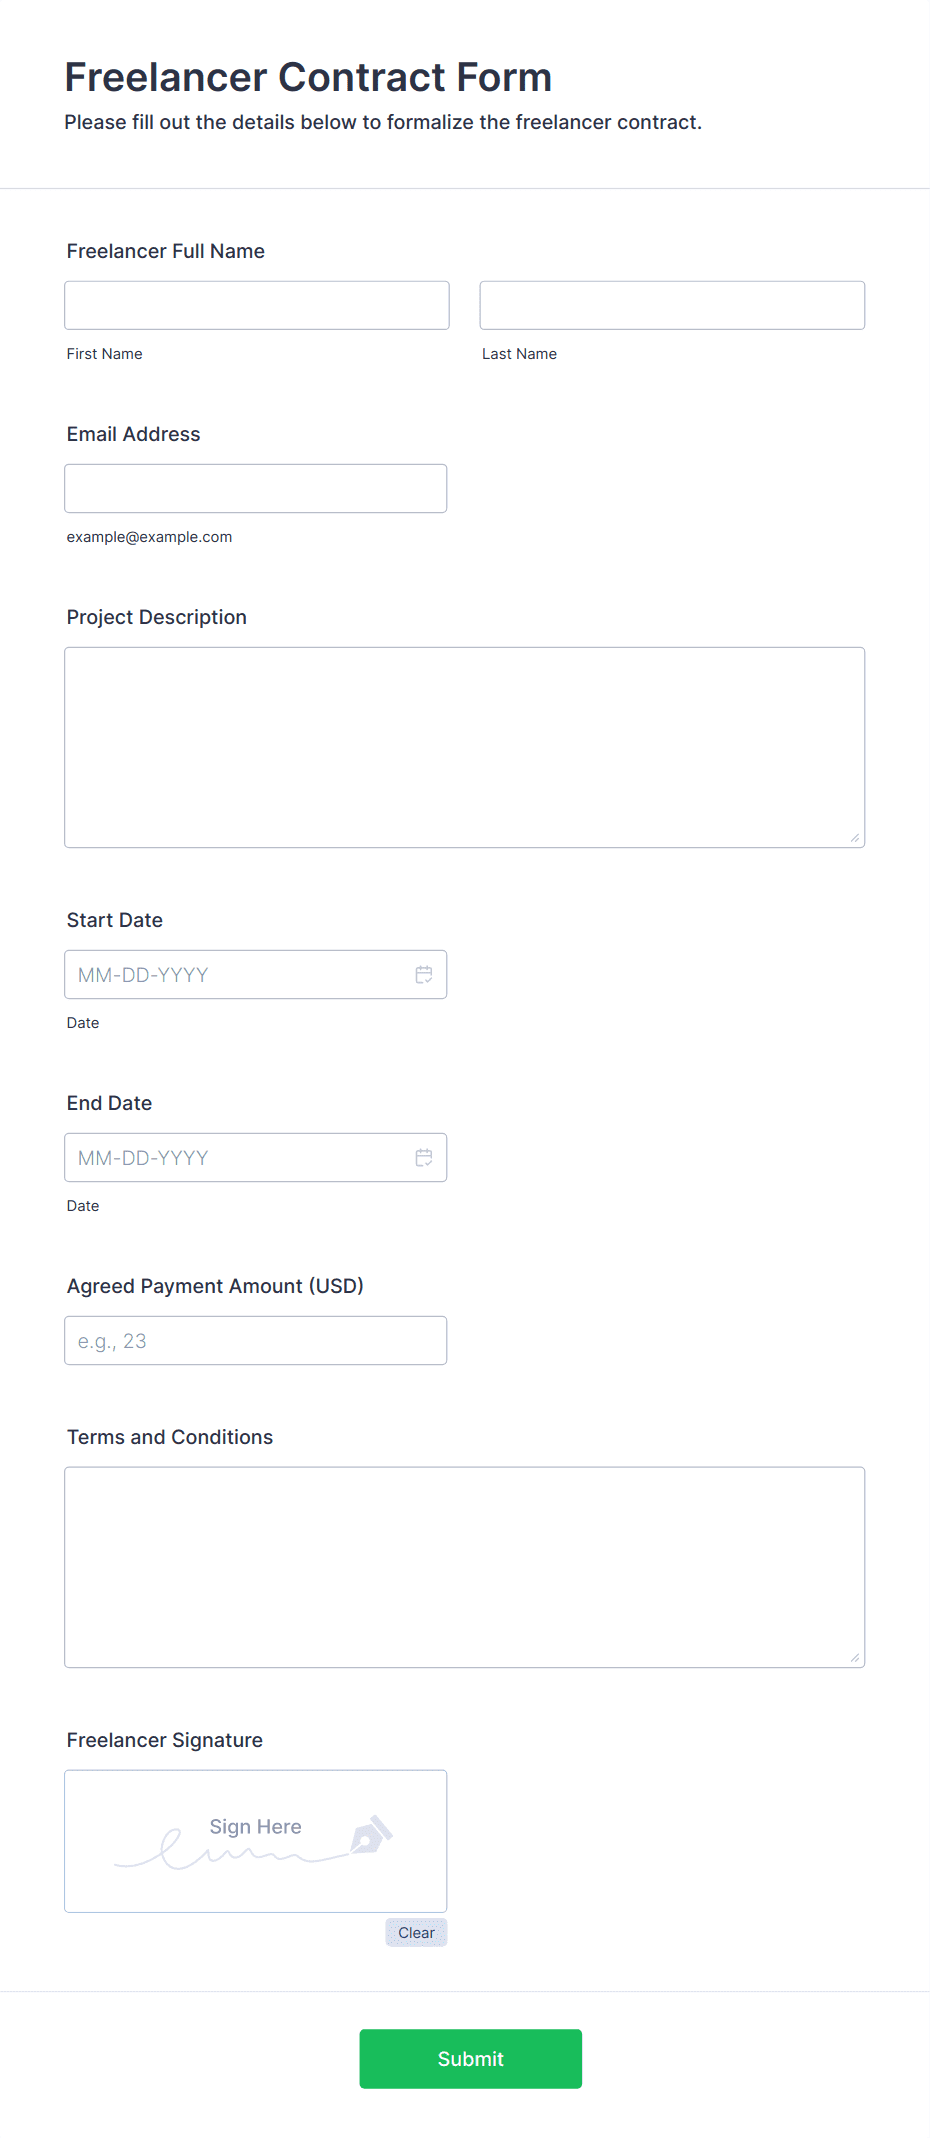Click the 'Freelancer Full Name' label
This screenshot has width=930, height=2138.
tap(166, 251)
